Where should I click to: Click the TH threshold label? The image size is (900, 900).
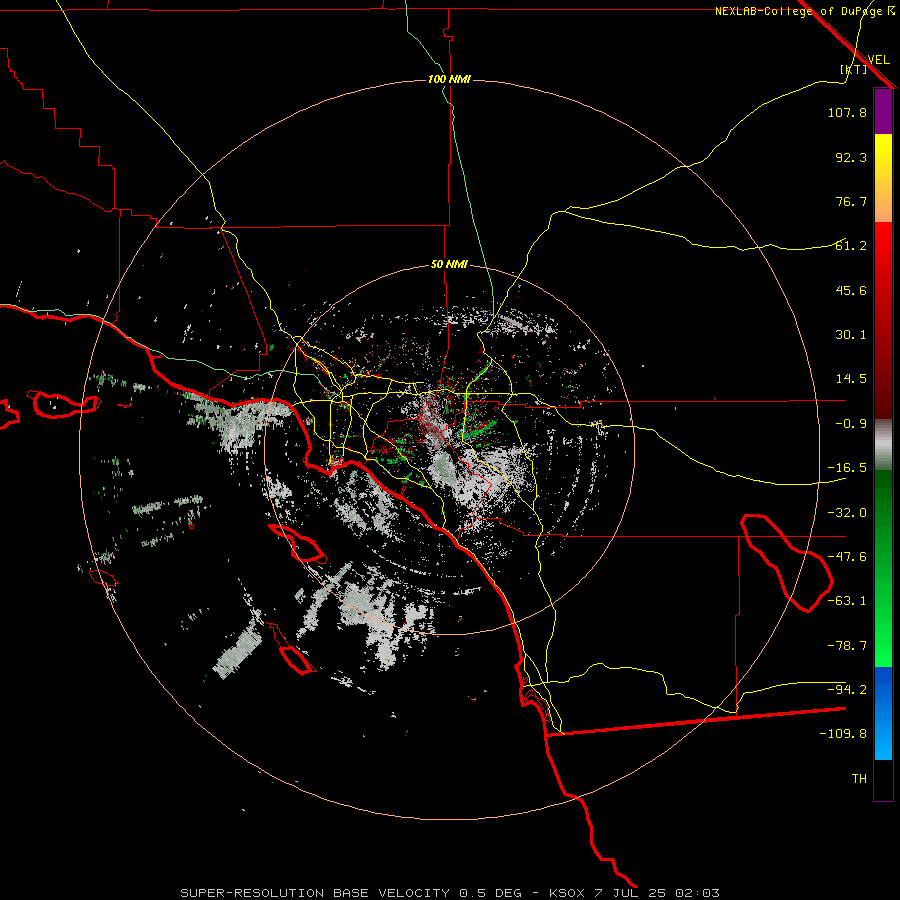pyautogui.click(x=859, y=779)
